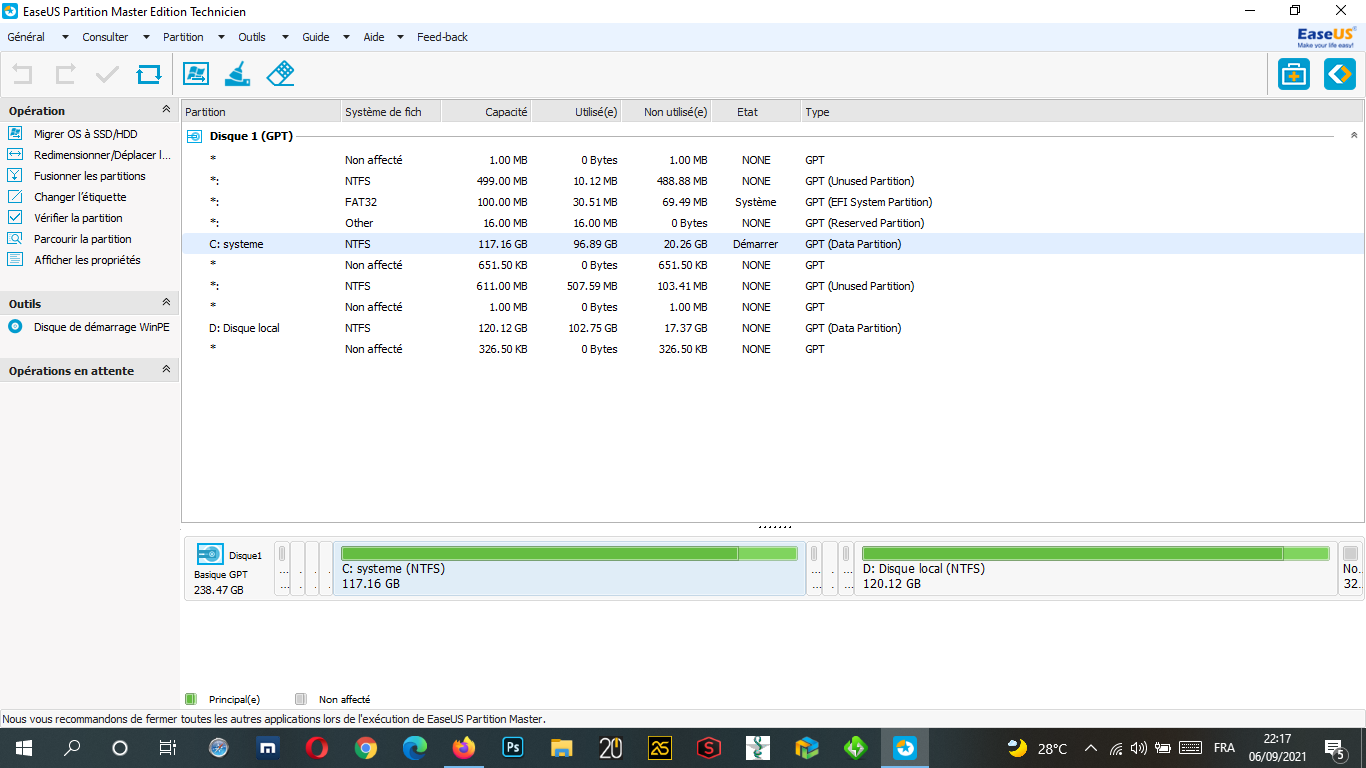
Task: Choose Vérifier la partition
Action: [x=78, y=218]
